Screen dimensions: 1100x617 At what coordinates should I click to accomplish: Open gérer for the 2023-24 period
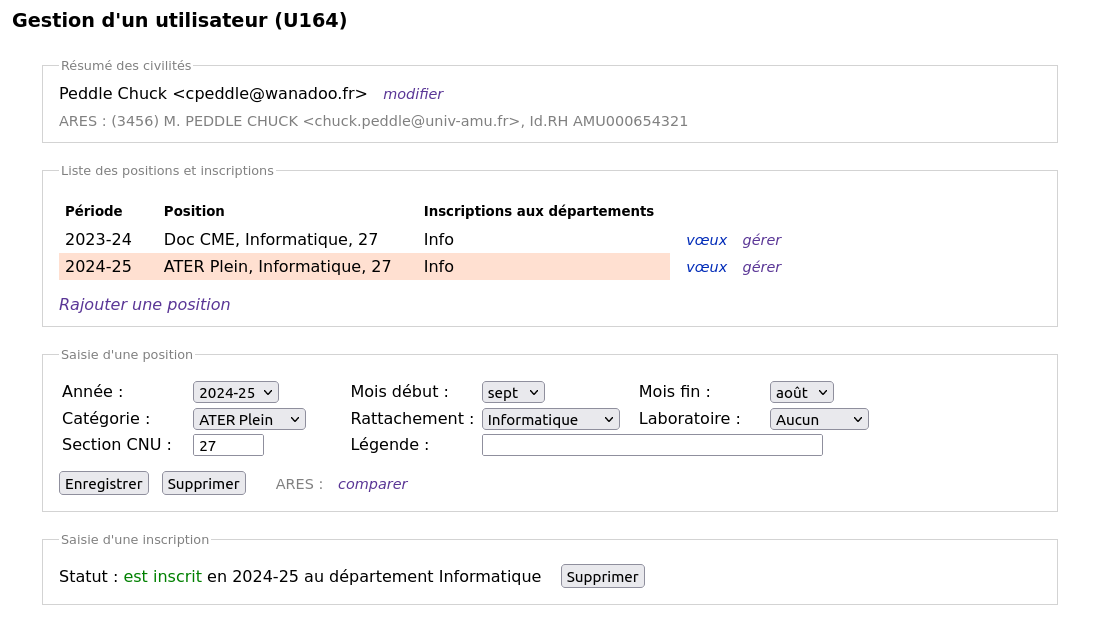[x=761, y=240]
